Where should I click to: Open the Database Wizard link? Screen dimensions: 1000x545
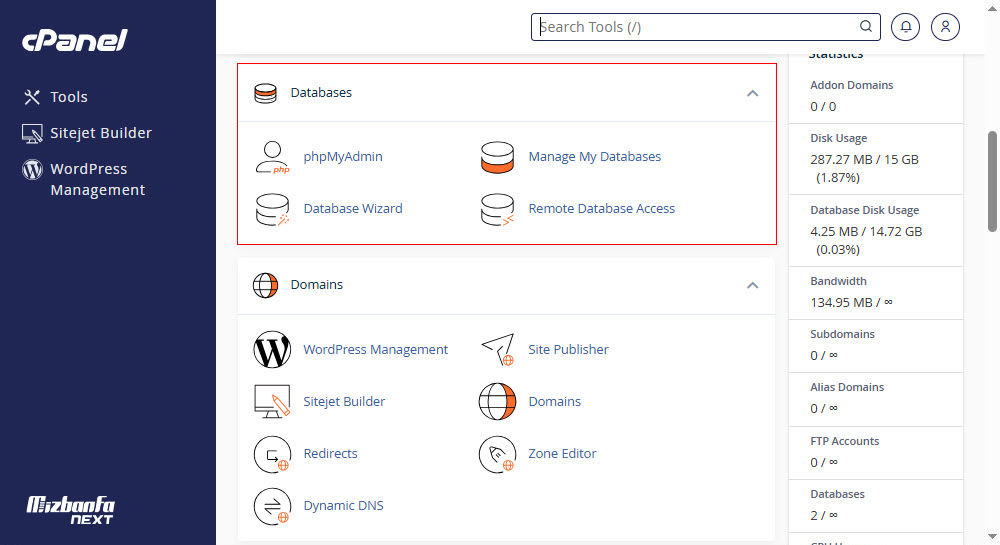353,208
